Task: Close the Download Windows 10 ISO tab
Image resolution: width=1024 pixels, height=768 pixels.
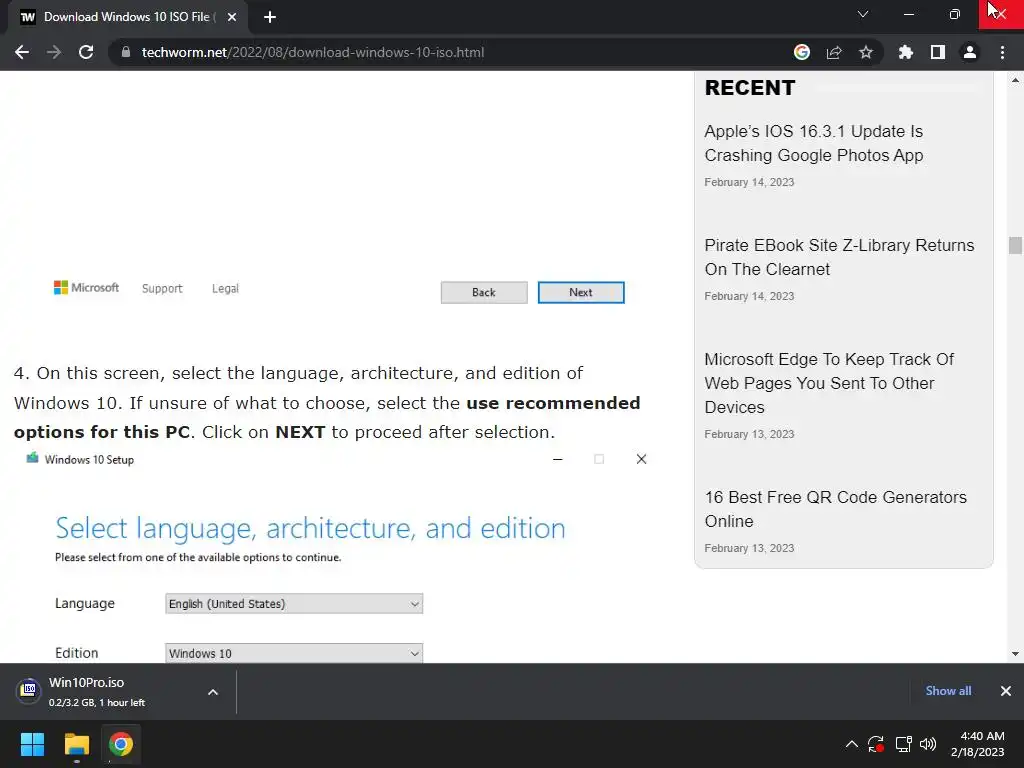Action: 232,17
